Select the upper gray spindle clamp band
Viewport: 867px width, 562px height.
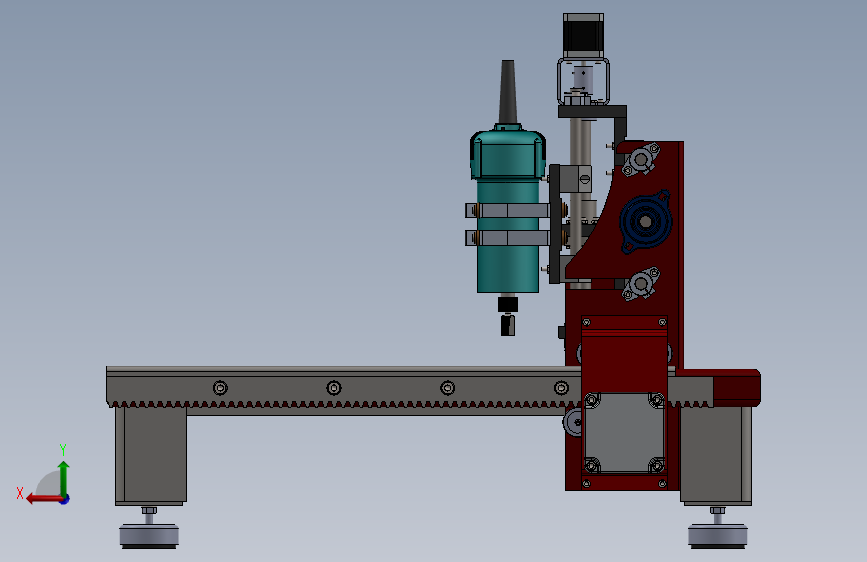[x=507, y=210]
